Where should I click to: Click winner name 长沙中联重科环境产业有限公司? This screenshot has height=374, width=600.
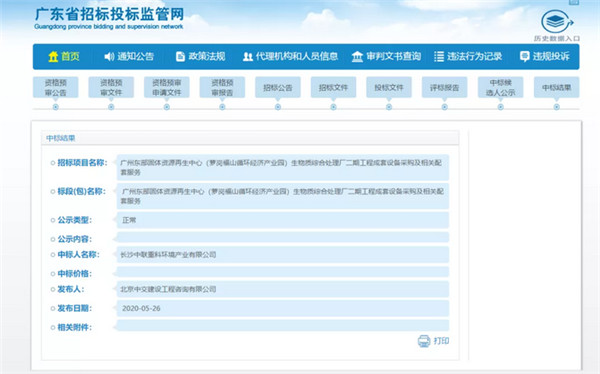(x=168, y=255)
